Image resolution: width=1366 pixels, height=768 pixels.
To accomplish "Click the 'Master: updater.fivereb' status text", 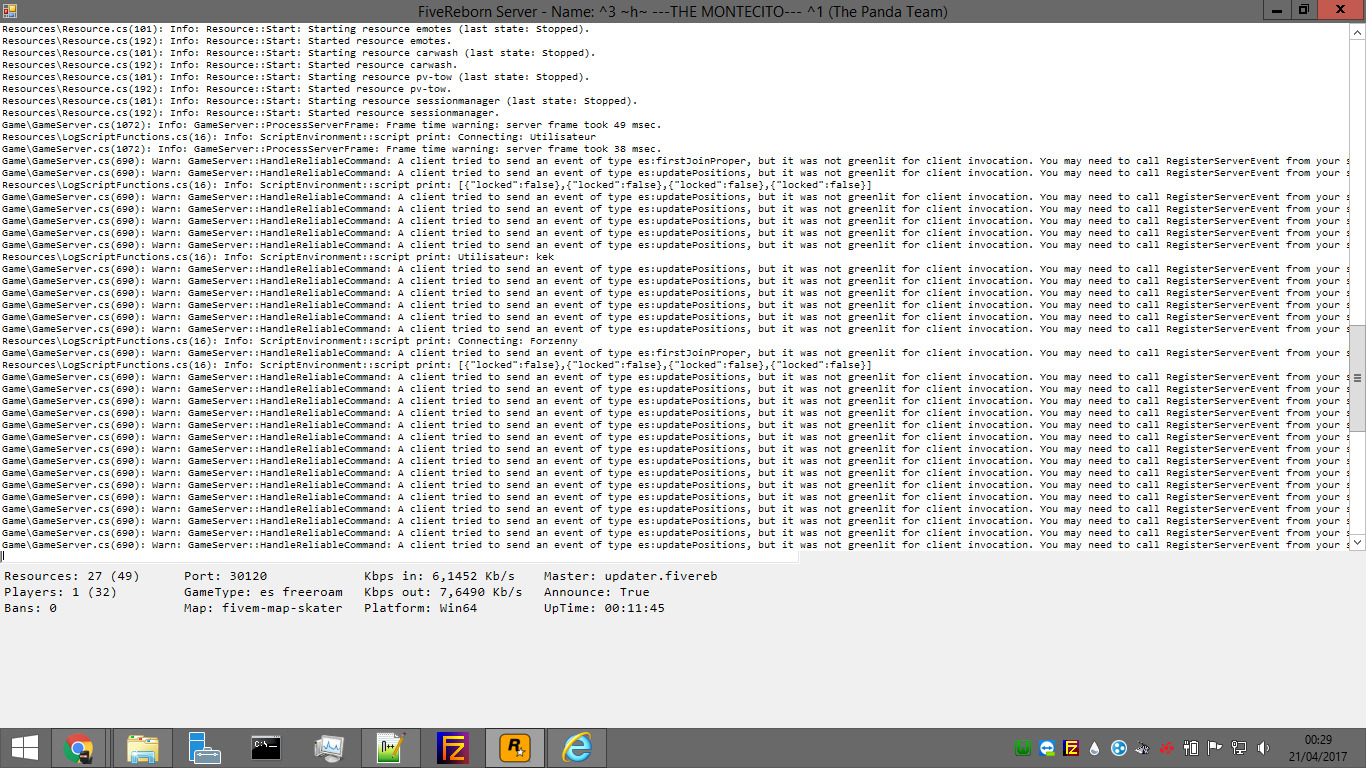I will 631,576.
